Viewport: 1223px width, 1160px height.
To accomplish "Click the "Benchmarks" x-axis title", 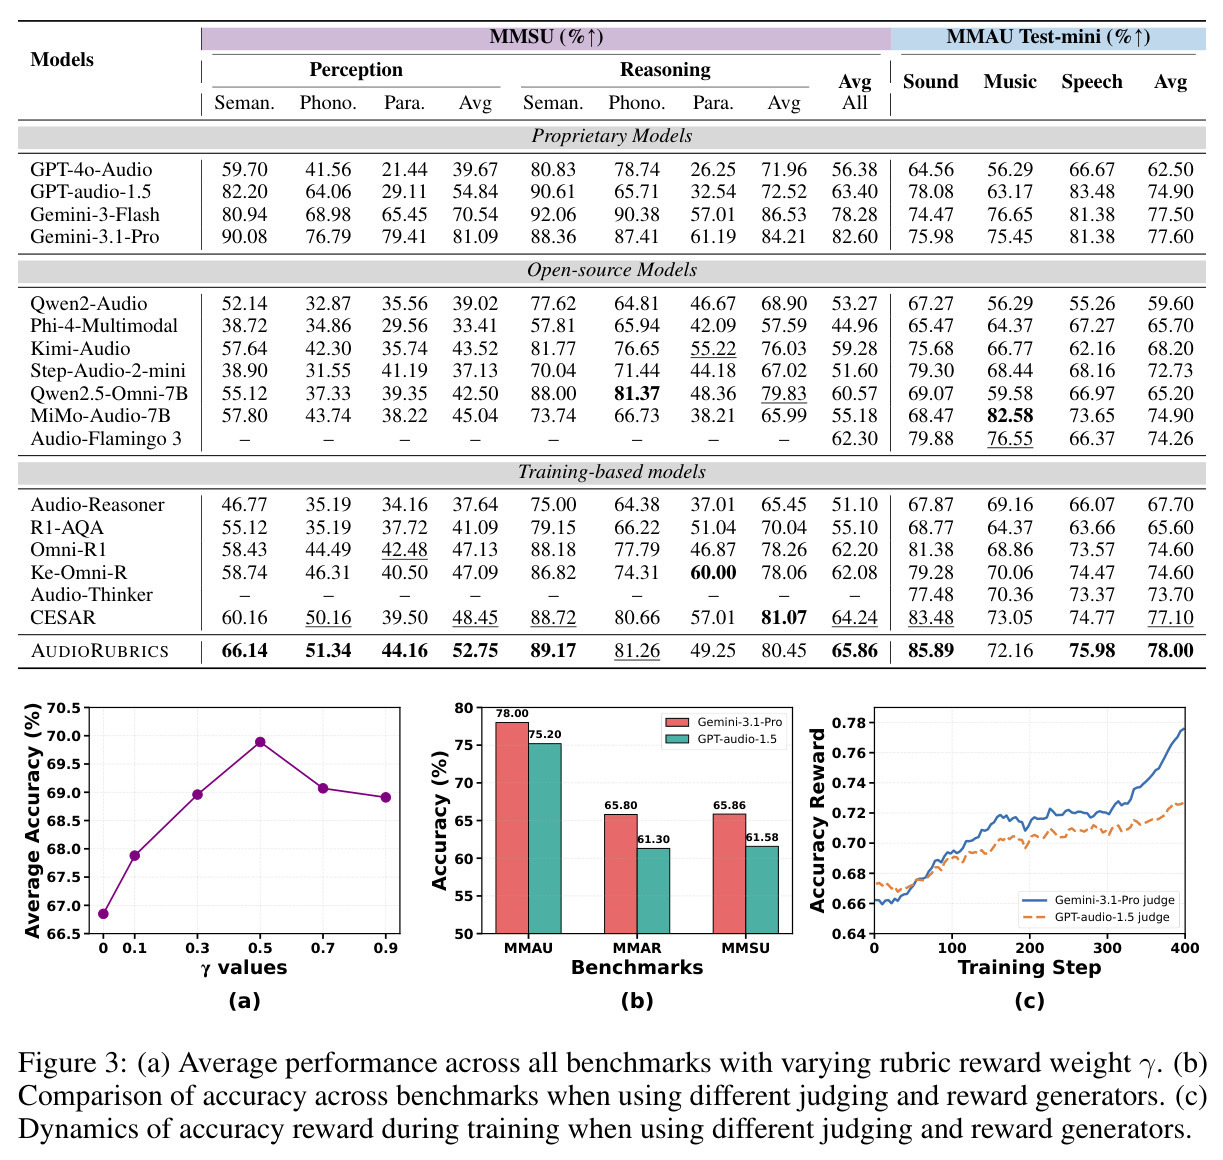I will (637, 968).
